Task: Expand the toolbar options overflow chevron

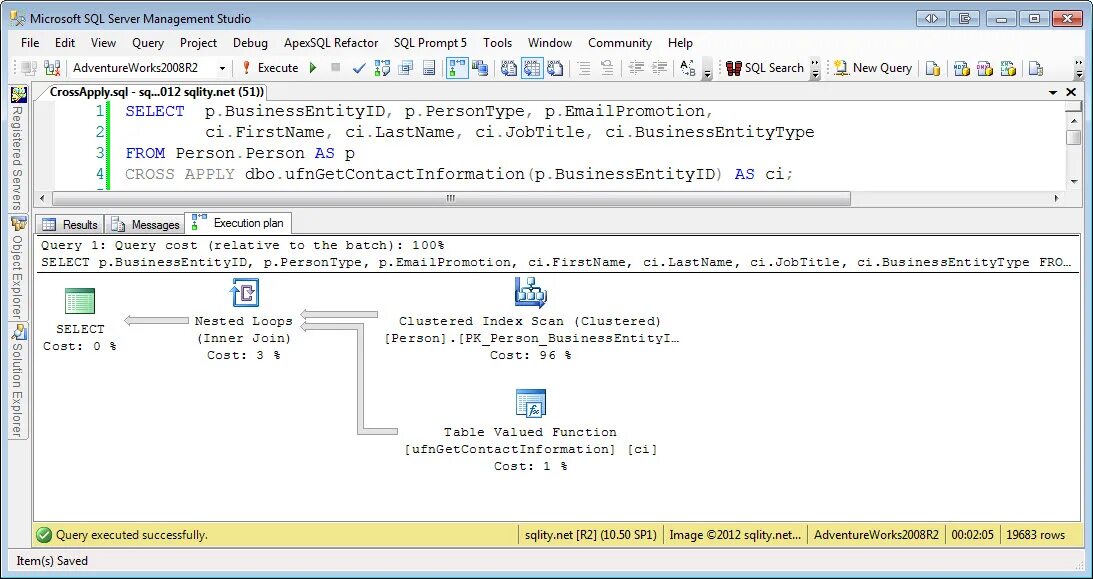Action: tap(707, 72)
